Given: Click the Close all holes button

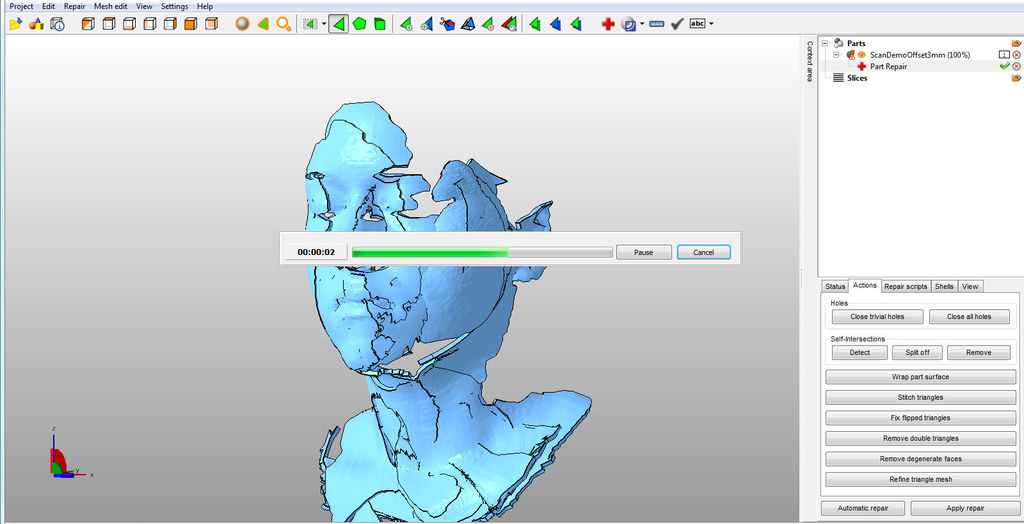Looking at the screenshot, I should point(968,317).
